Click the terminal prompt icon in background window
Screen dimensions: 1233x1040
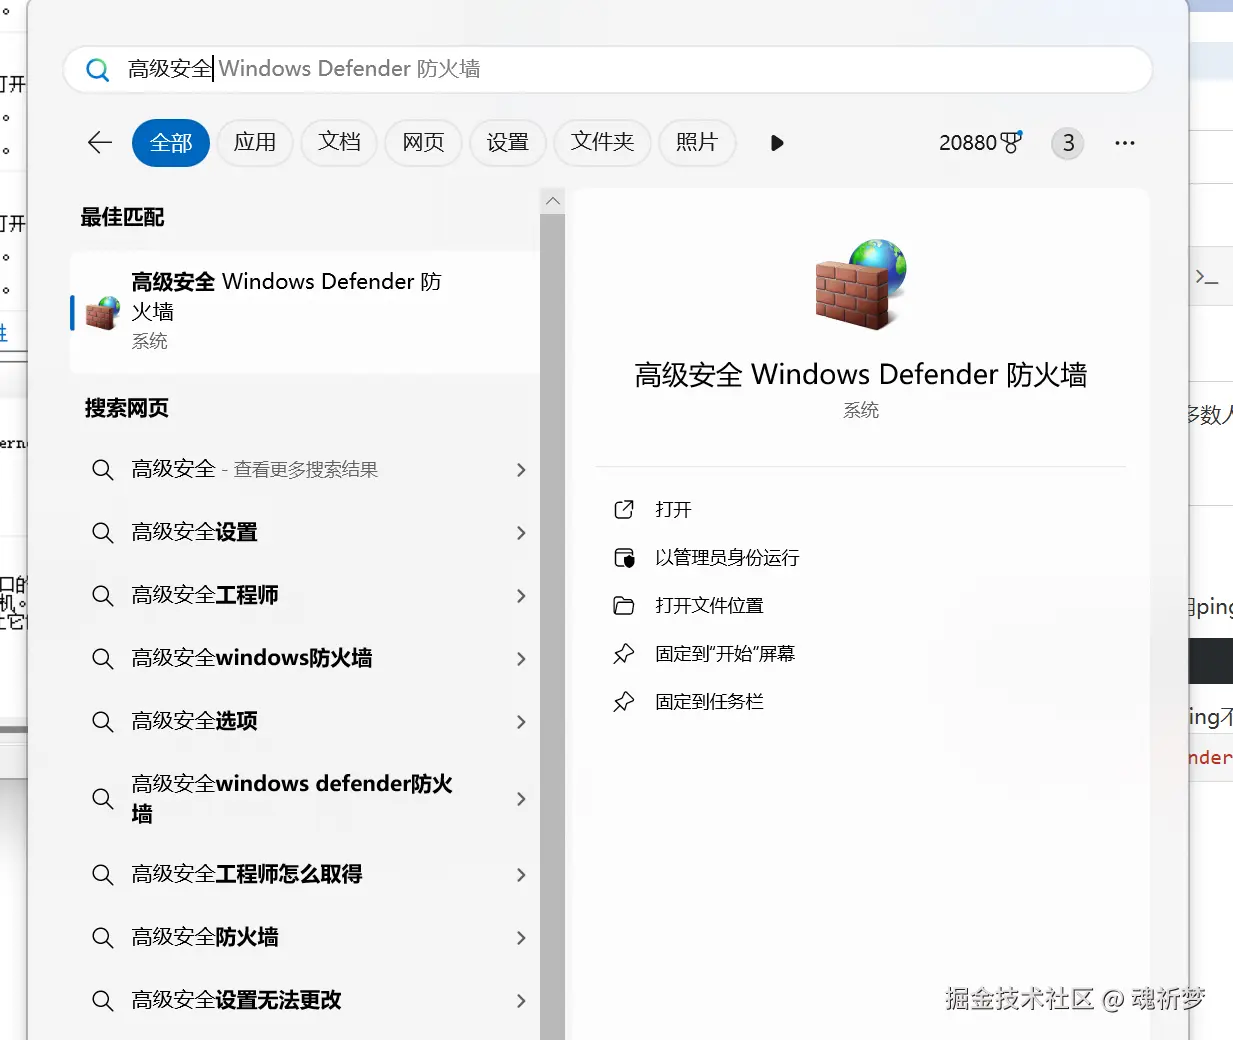[1207, 277]
